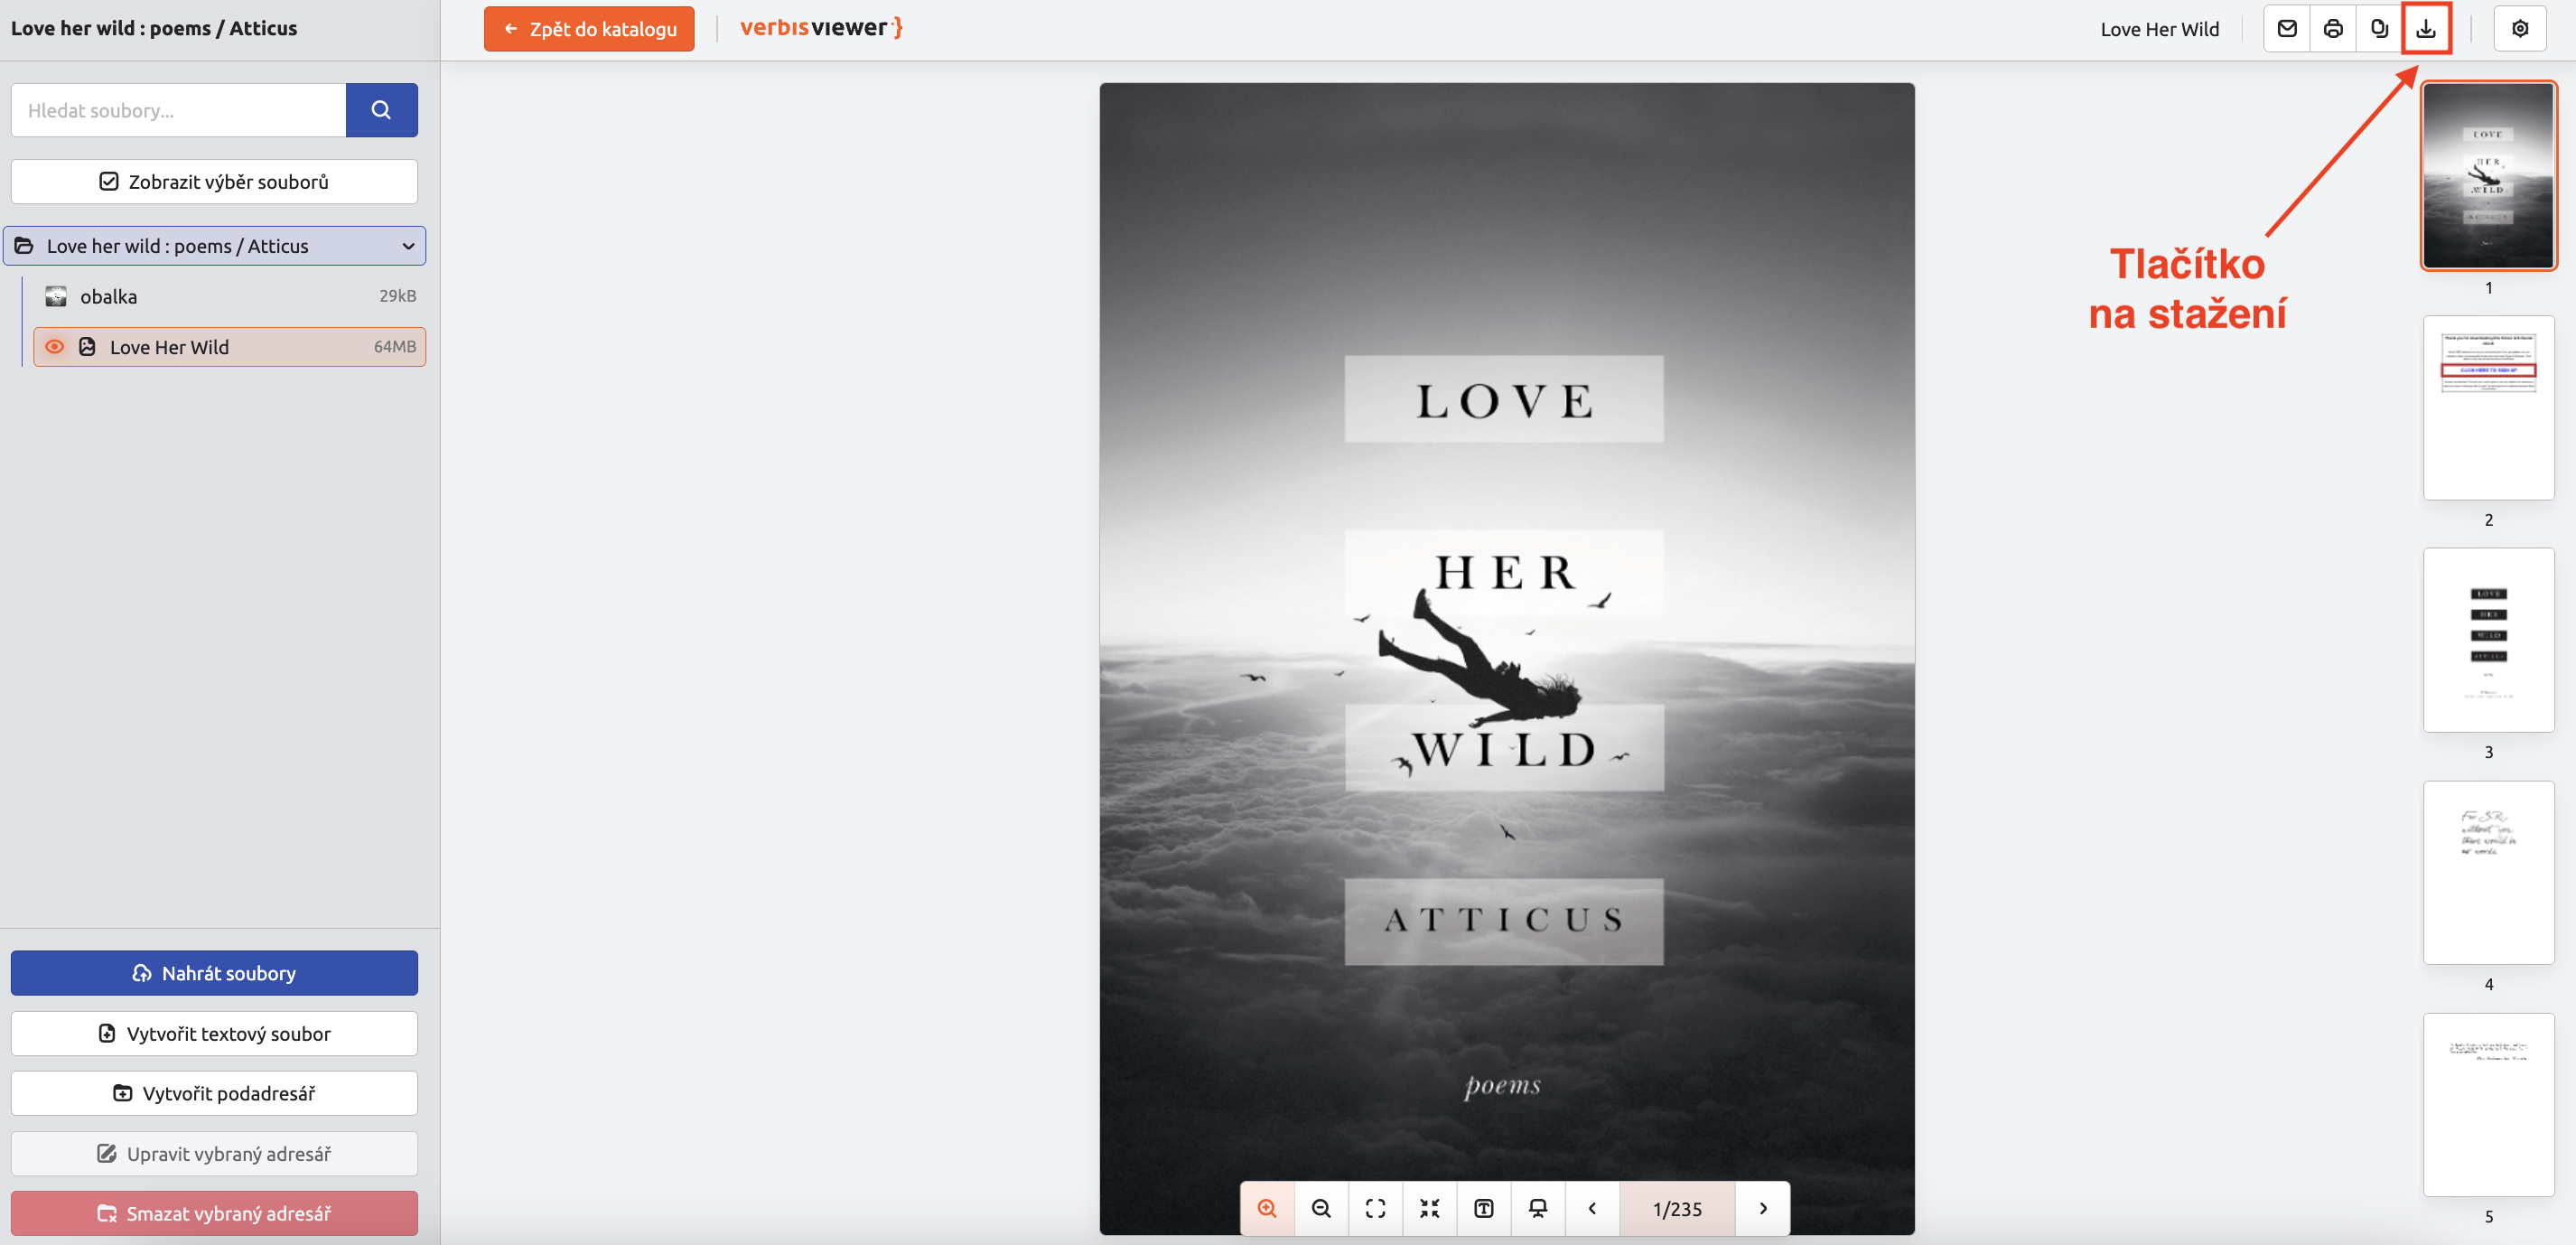This screenshot has width=2576, height=1245.
Task: Click Nahrát soubory to upload files
Action: [x=214, y=973]
